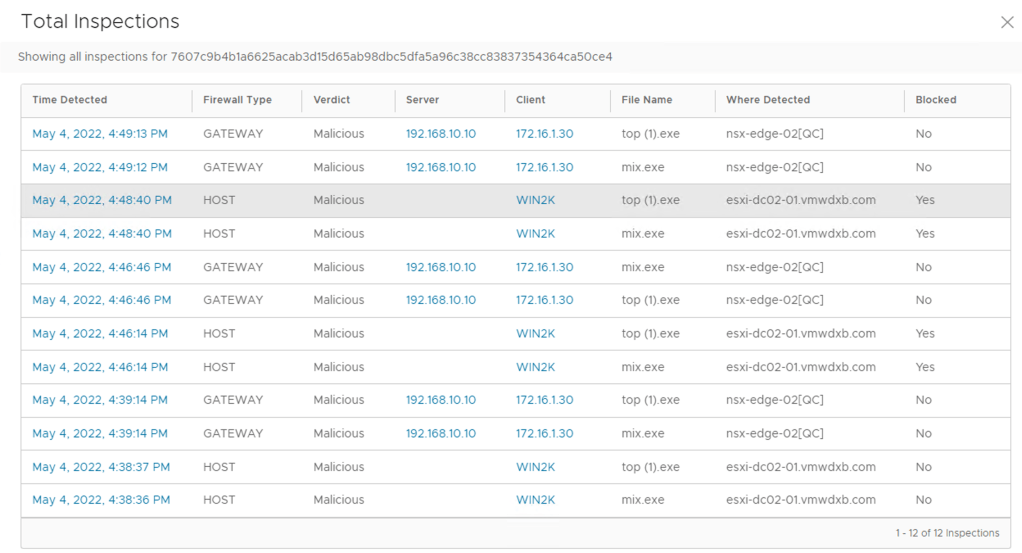Open the May 4, 4:49:12 PM inspection link
Screen dimensions: 1022x553
pos(100,167)
